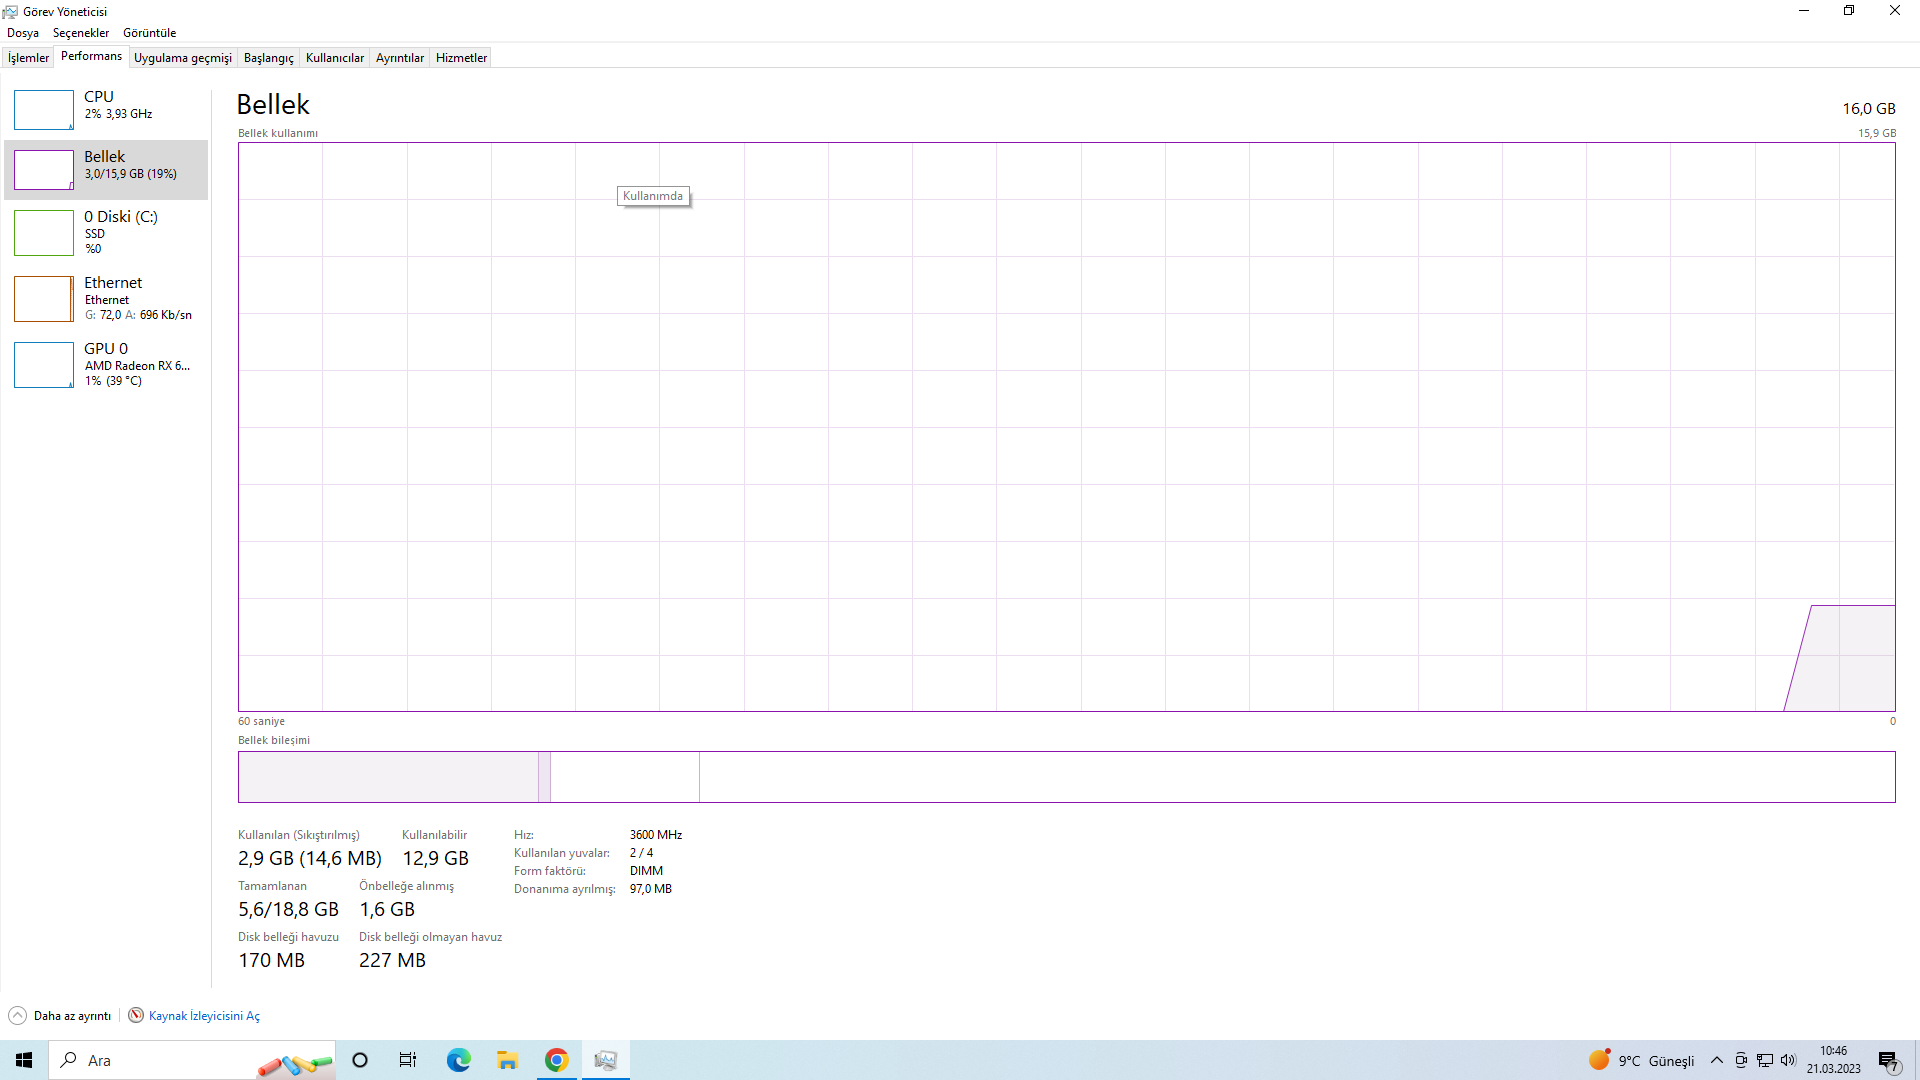
Task: Open the Başlangıç tab
Action: (x=268, y=58)
